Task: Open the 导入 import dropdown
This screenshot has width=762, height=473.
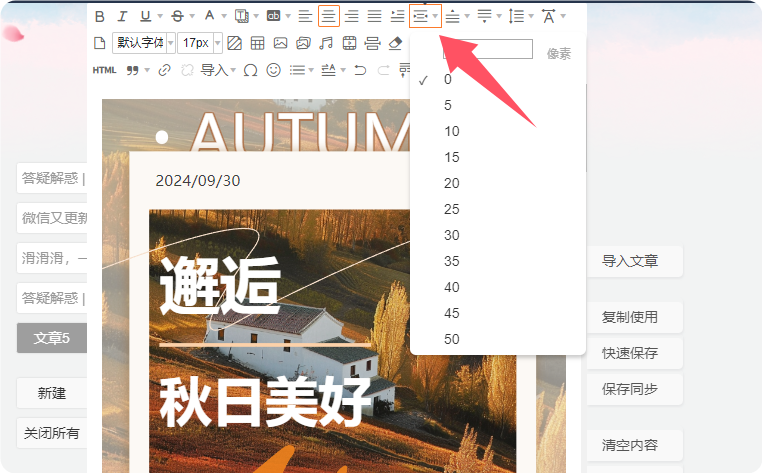Action: coord(218,70)
